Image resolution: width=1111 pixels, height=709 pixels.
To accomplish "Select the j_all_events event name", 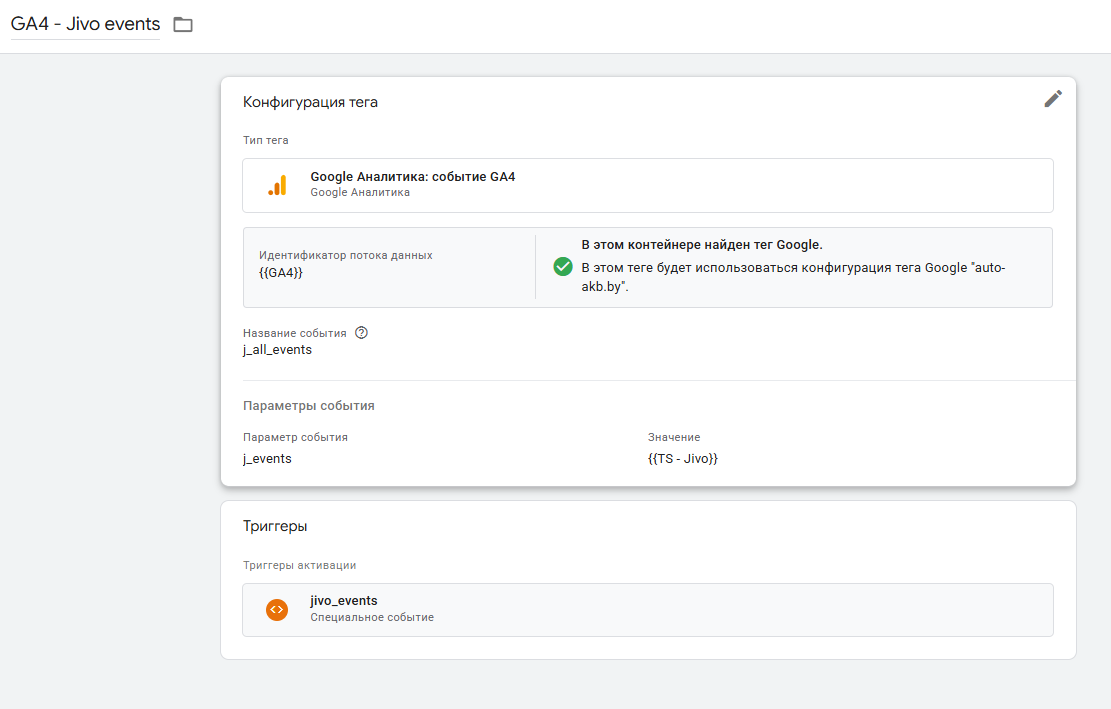I will click(277, 350).
